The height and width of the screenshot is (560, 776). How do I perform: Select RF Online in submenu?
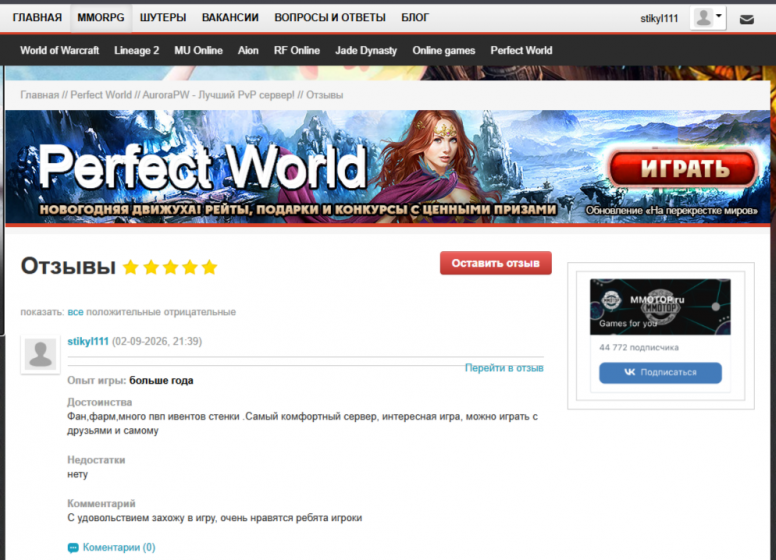[x=297, y=50]
